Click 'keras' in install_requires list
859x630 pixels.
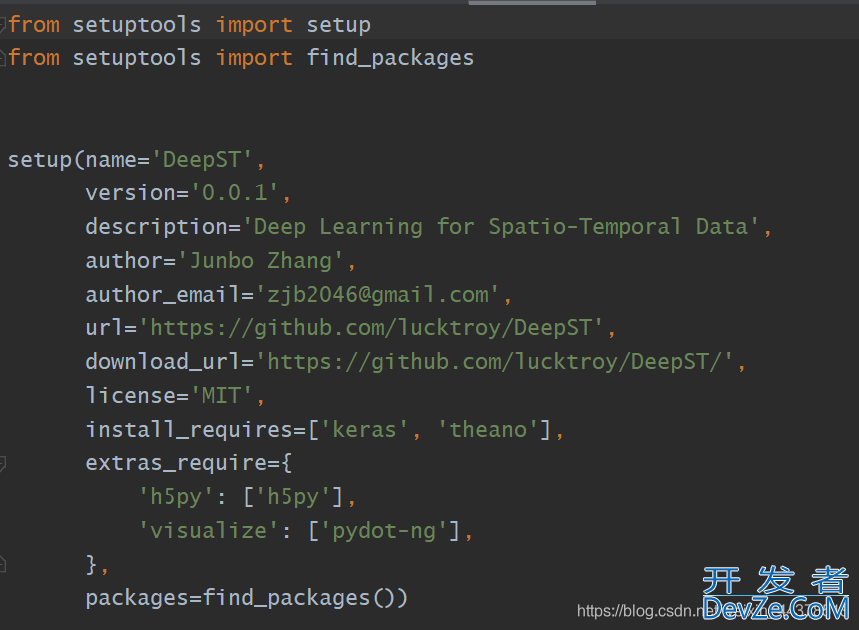364,430
